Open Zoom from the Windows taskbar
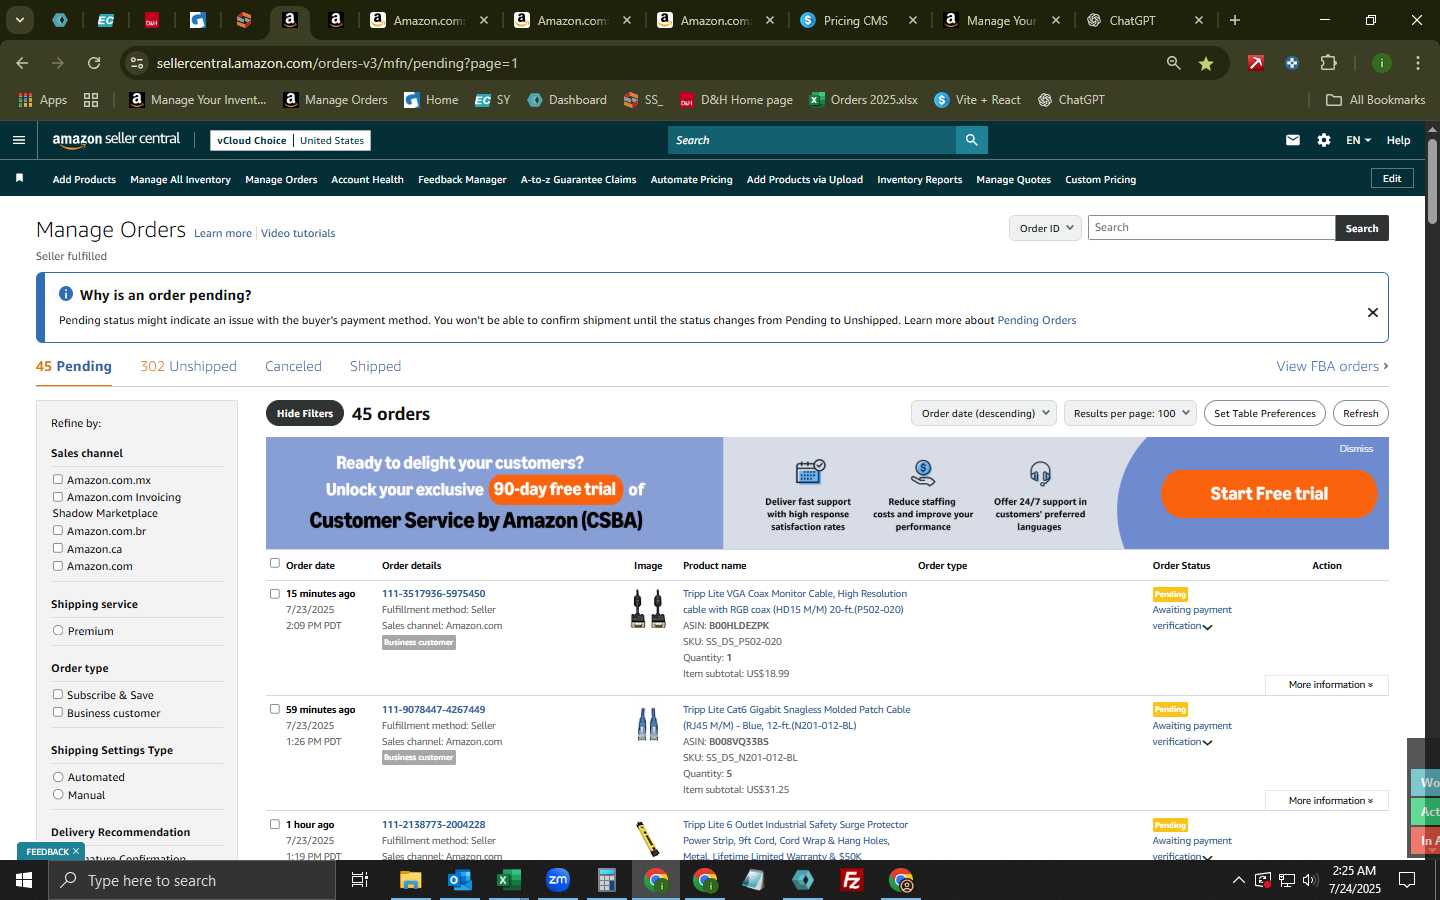 click(x=557, y=880)
